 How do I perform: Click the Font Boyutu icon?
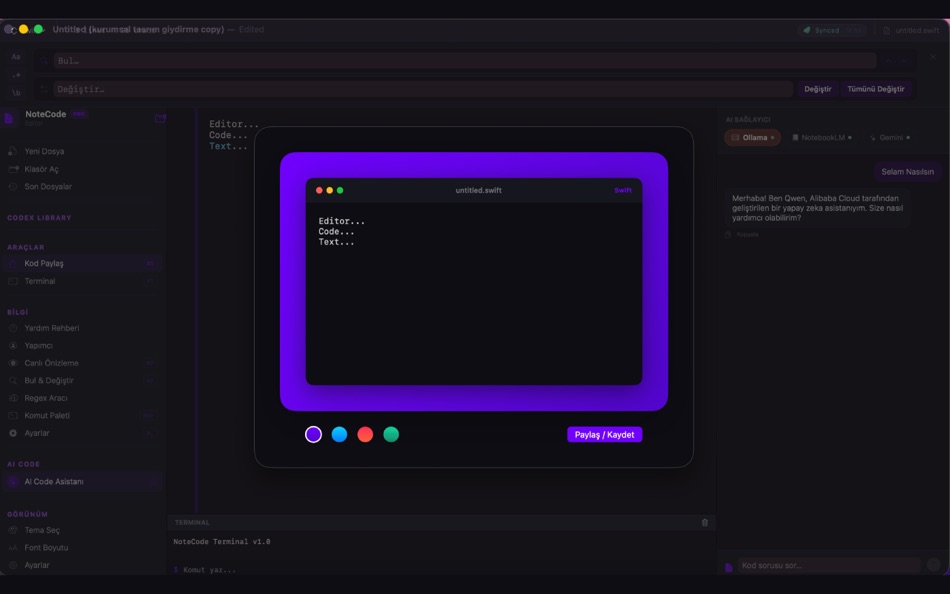tap(13, 548)
